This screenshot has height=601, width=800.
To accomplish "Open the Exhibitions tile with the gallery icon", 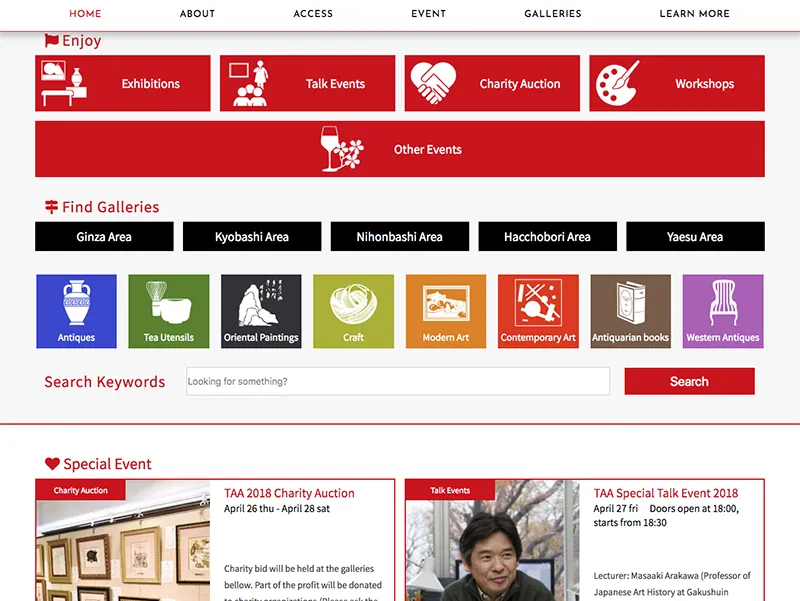I will [x=122, y=83].
